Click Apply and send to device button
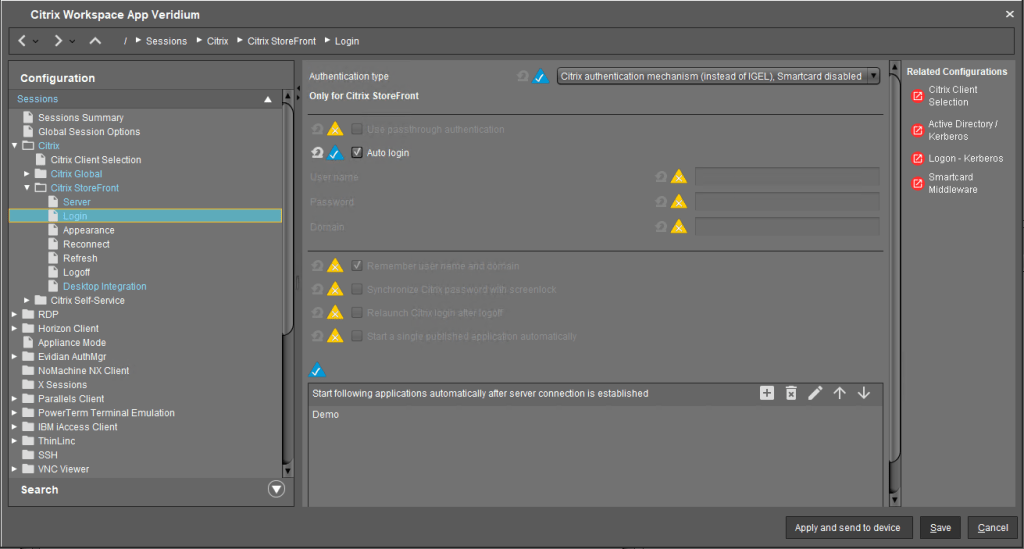 click(x=848, y=528)
